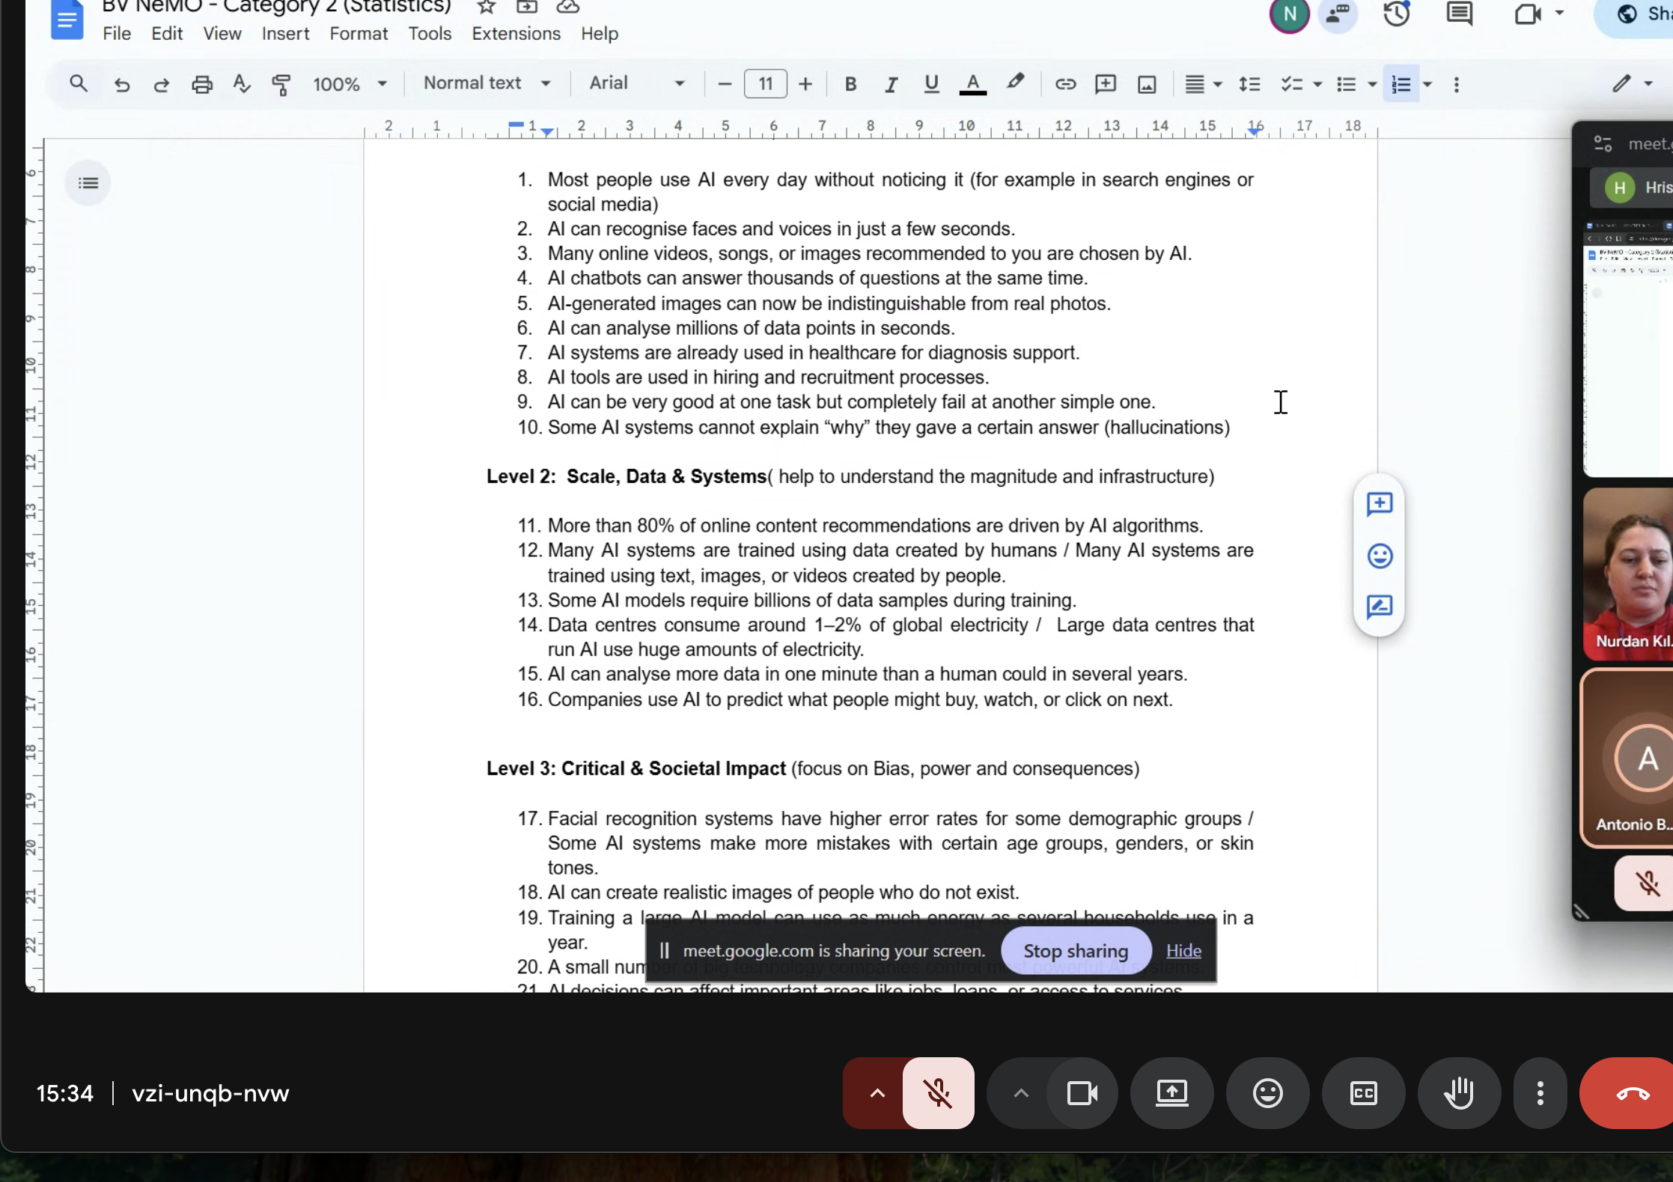Open the document outline panel icon

coord(88,183)
